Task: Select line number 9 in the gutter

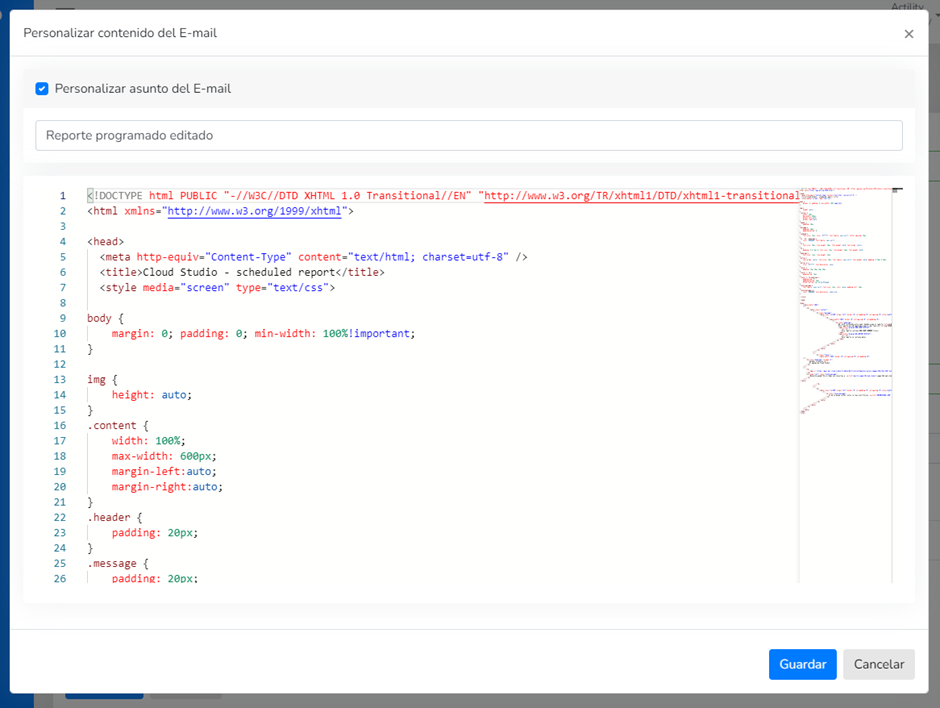Action: (62, 318)
